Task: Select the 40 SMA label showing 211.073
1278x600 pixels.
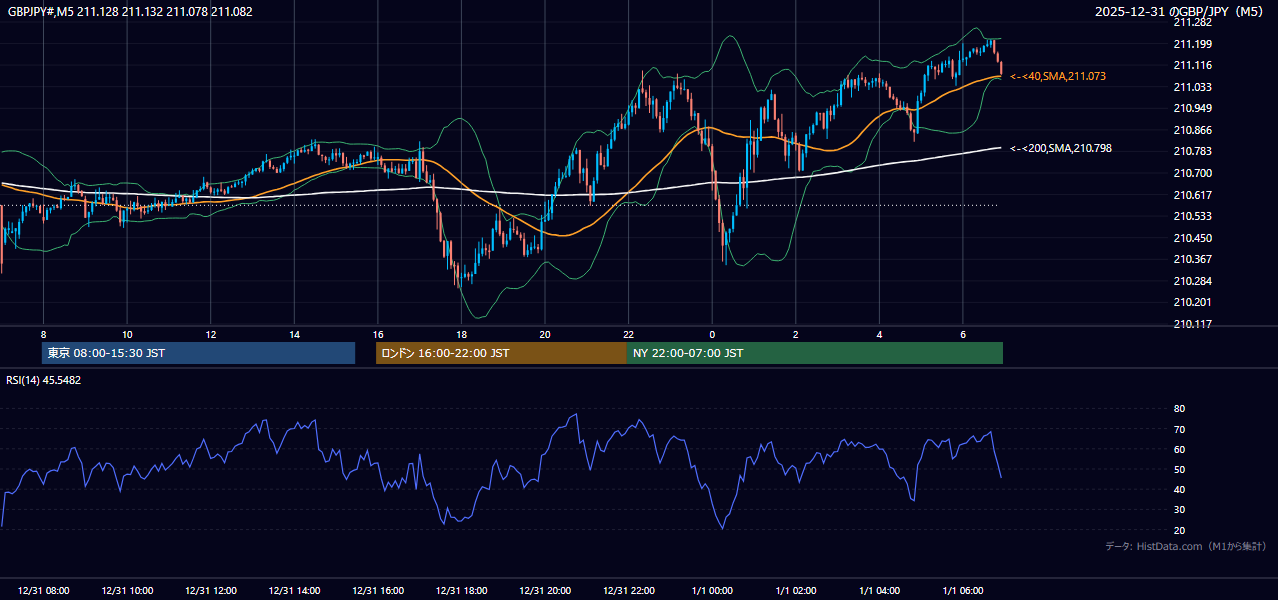Action: (1058, 76)
